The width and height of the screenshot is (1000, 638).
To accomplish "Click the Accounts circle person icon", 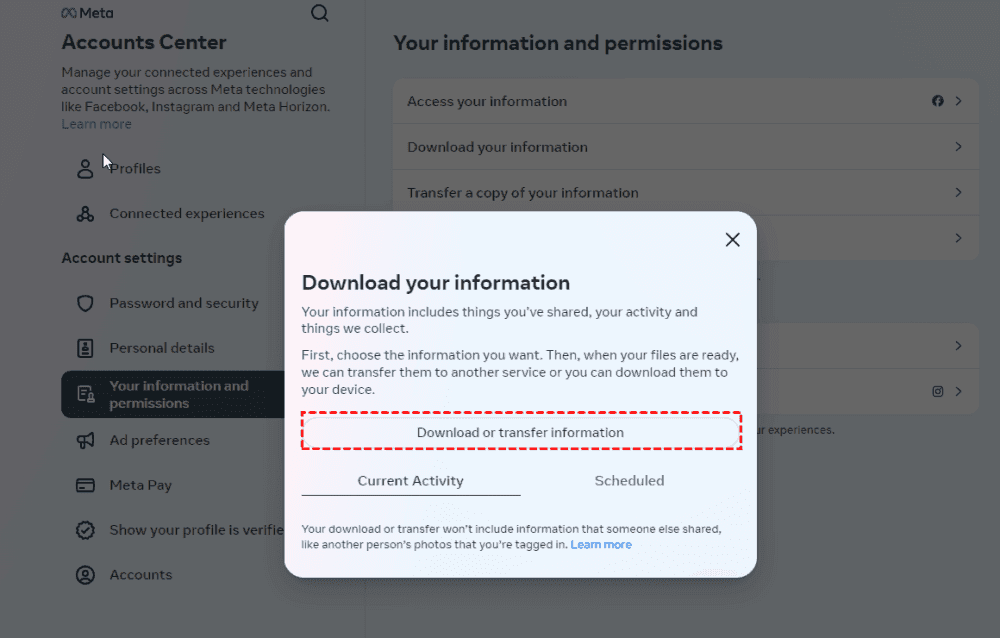I will [86, 575].
